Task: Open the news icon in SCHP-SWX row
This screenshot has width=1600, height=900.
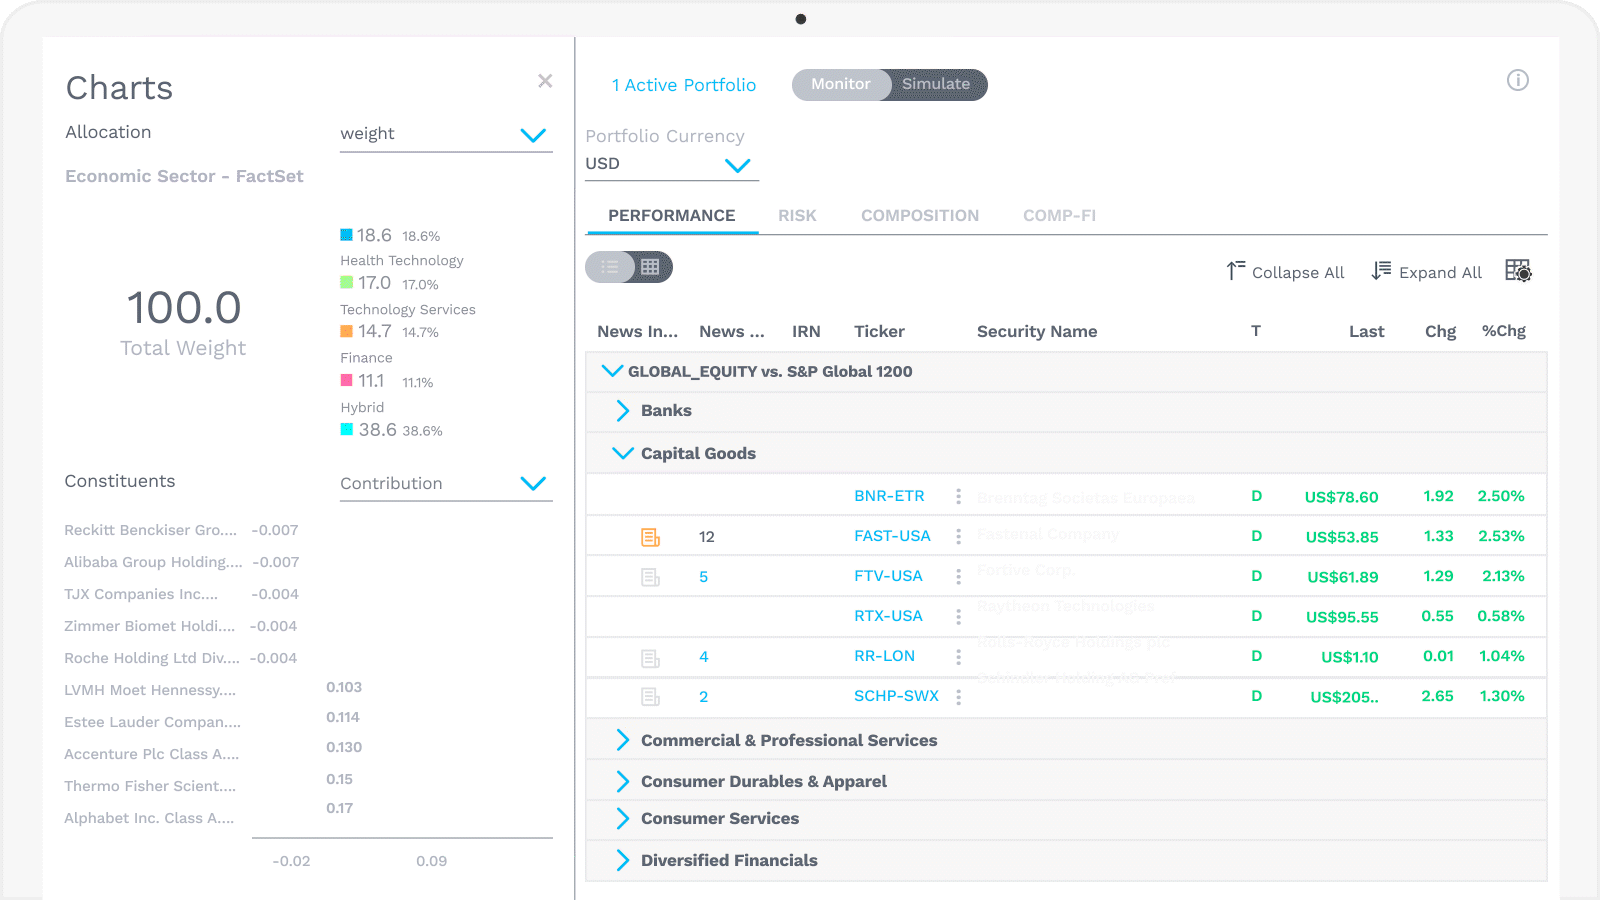Action: pos(650,697)
